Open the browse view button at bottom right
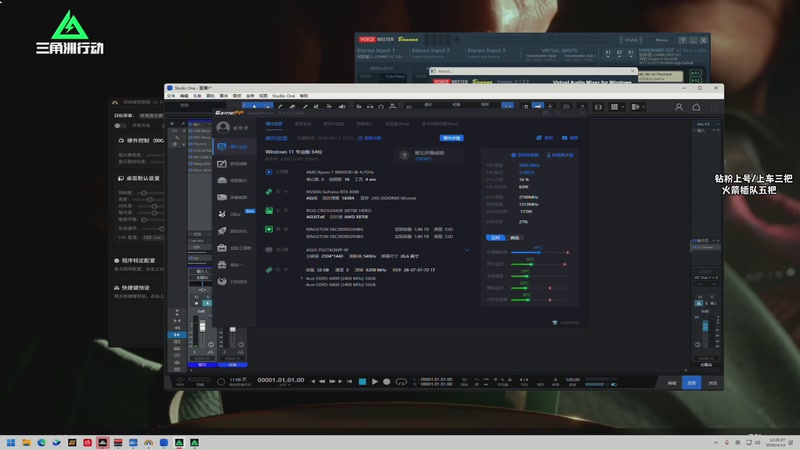800x450 pixels. [713, 383]
